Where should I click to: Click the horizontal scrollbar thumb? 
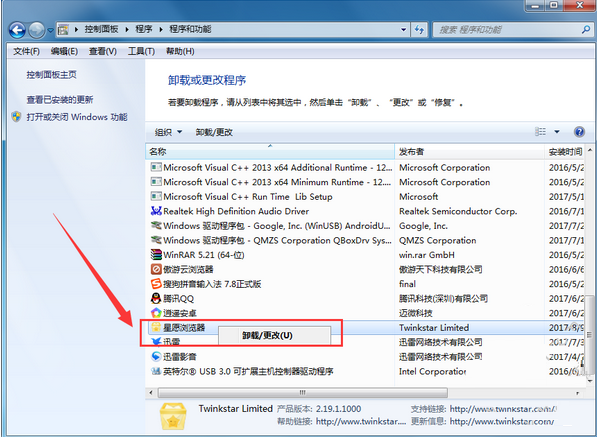pyautogui.click(x=303, y=392)
